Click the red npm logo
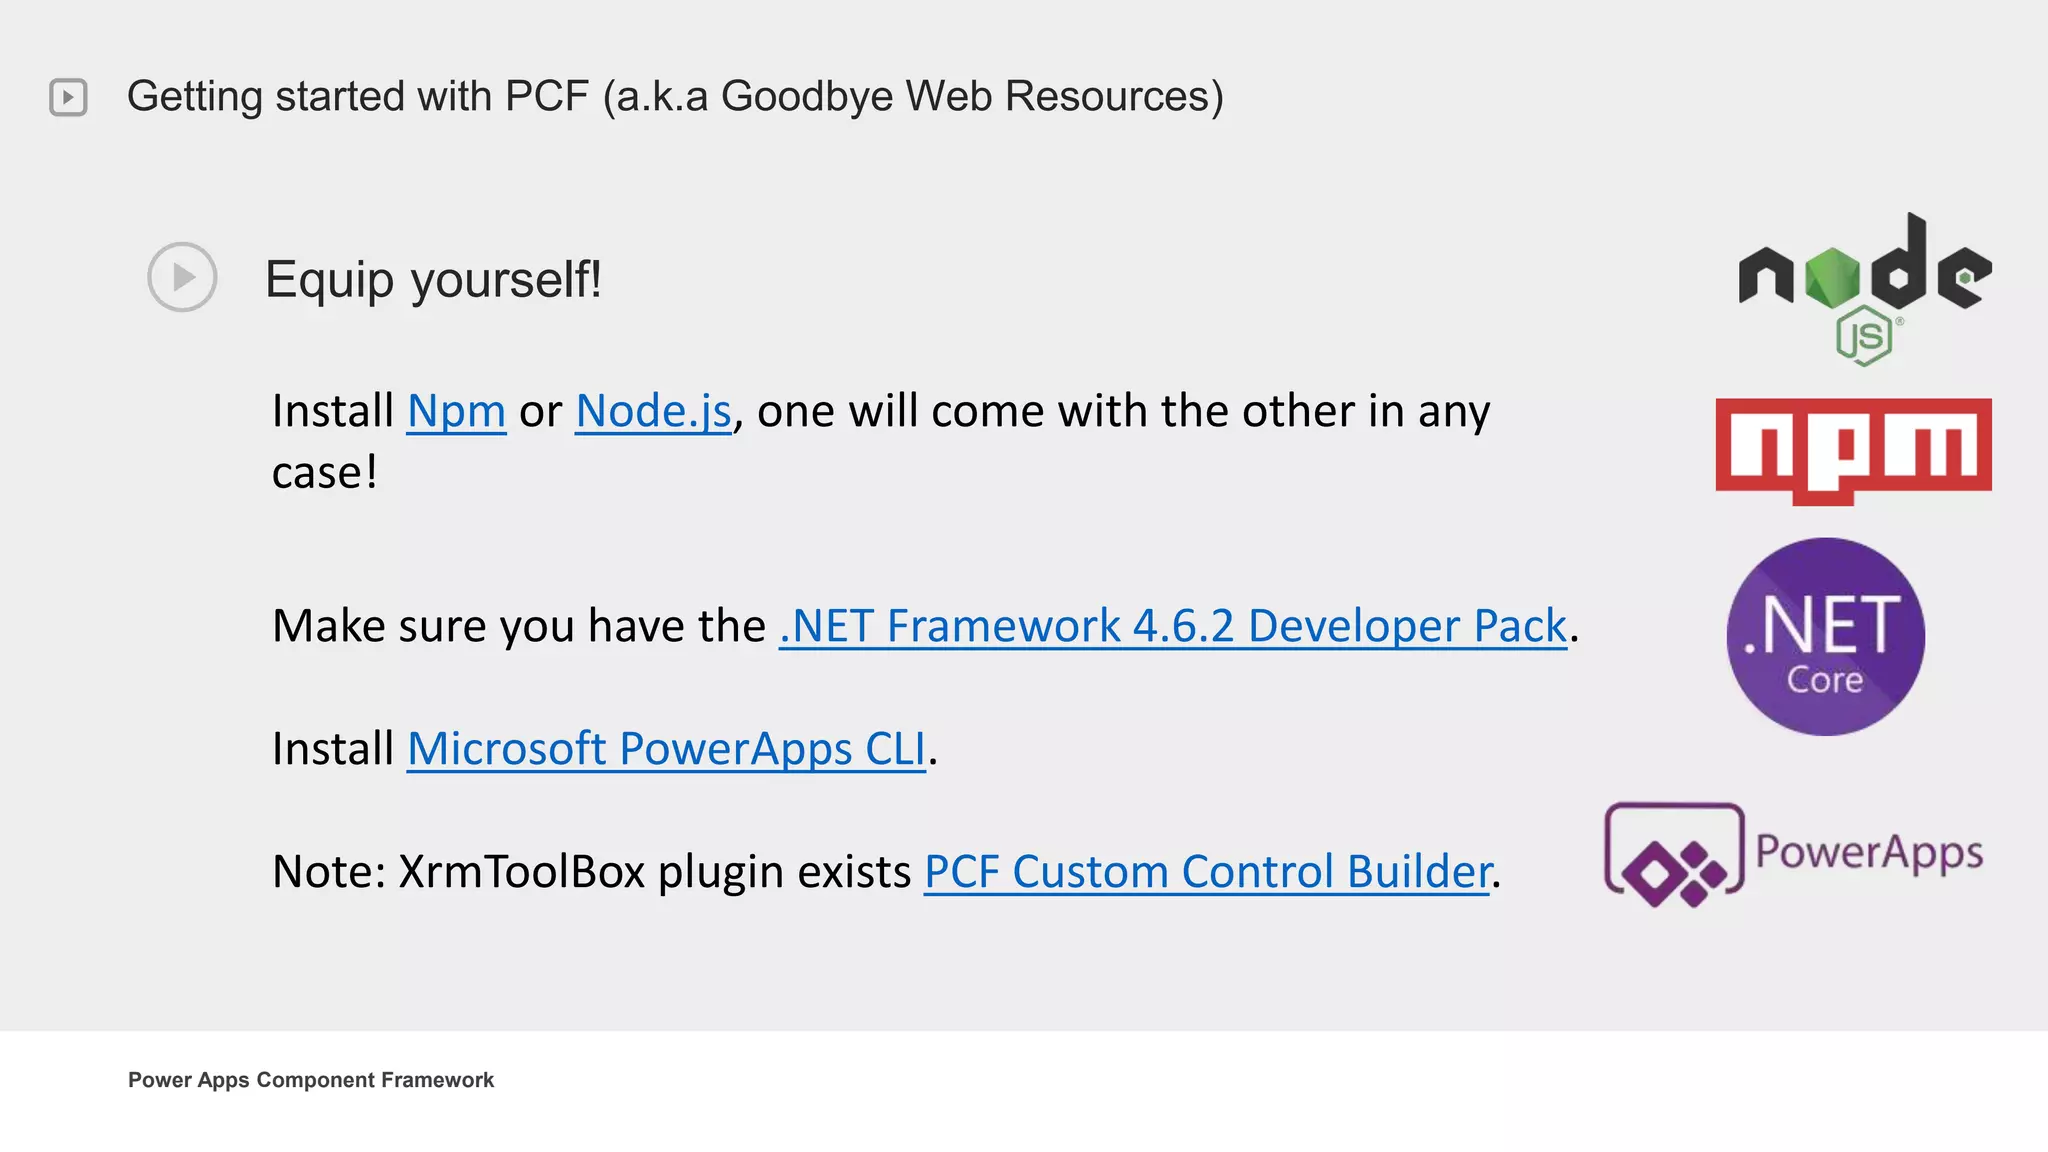Viewport: 2048px width, 1152px height. [1853, 451]
